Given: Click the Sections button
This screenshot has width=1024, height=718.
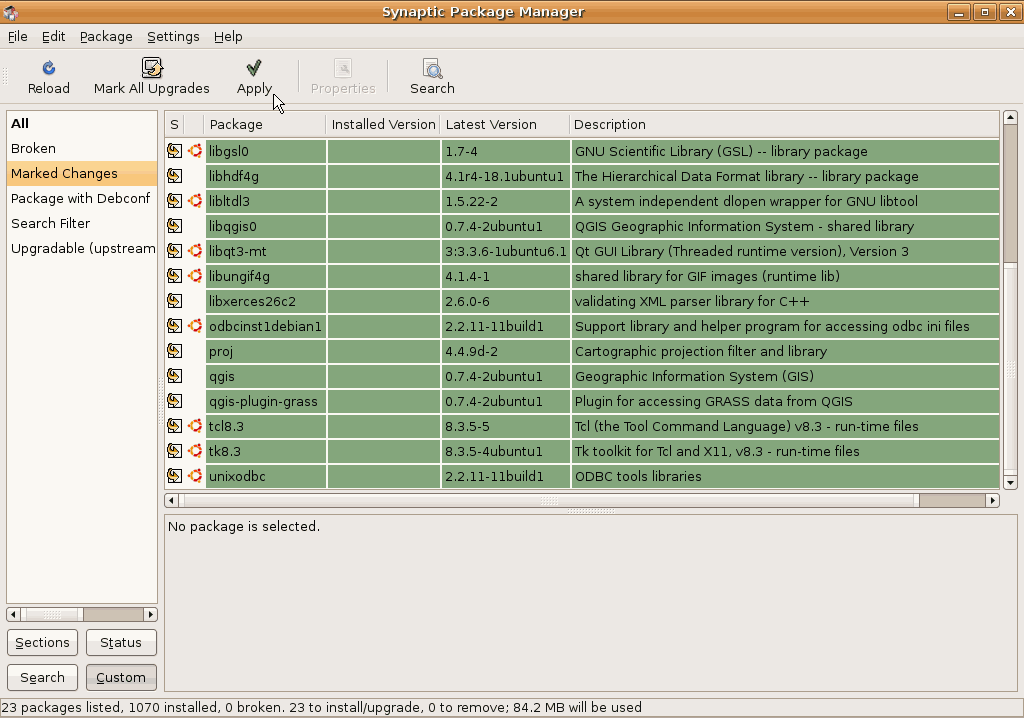Looking at the screenshot, I should pyautogui.click(x=42, y=642).
